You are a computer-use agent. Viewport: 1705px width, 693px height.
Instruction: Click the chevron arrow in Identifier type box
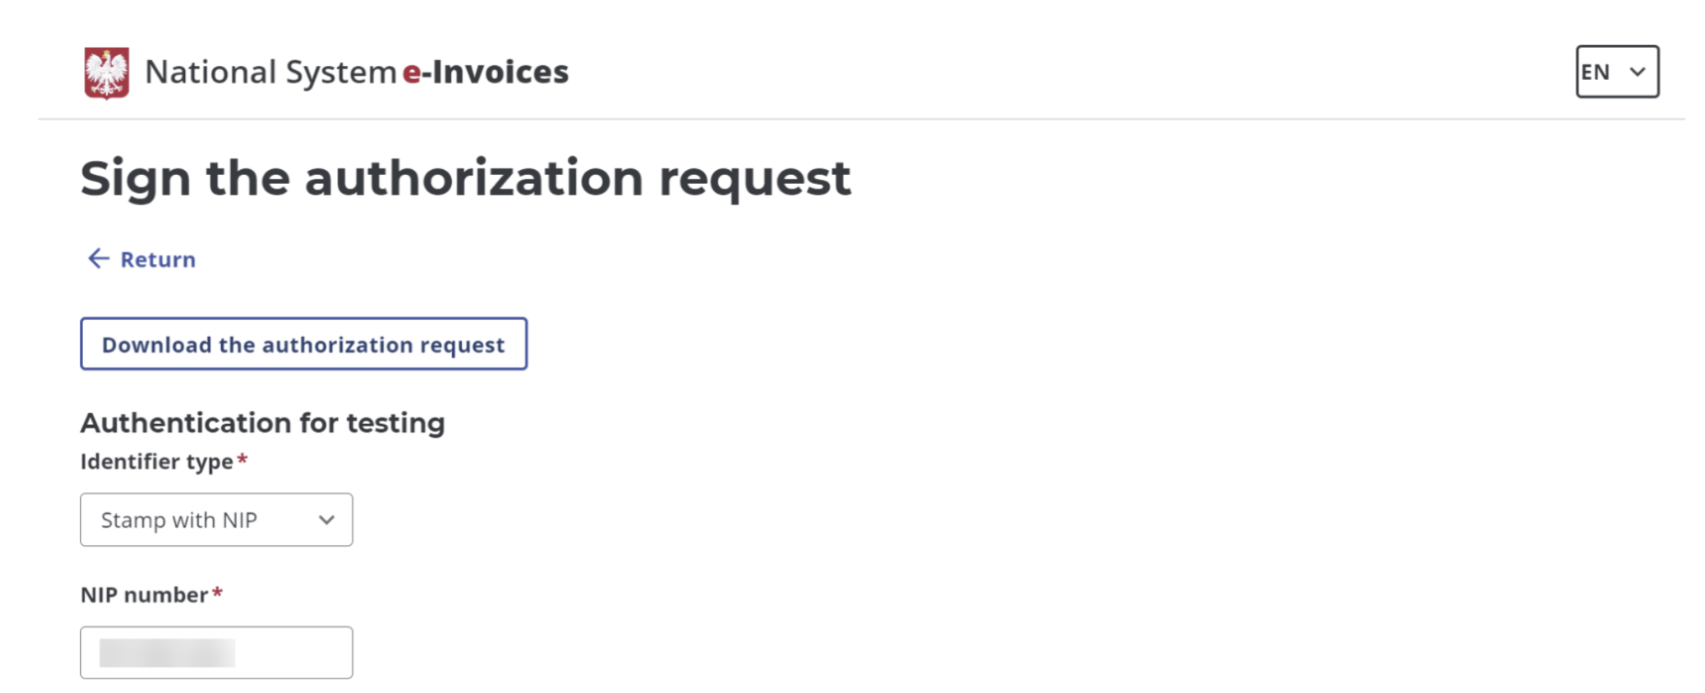pyautogui.click(x=326, y=520)
